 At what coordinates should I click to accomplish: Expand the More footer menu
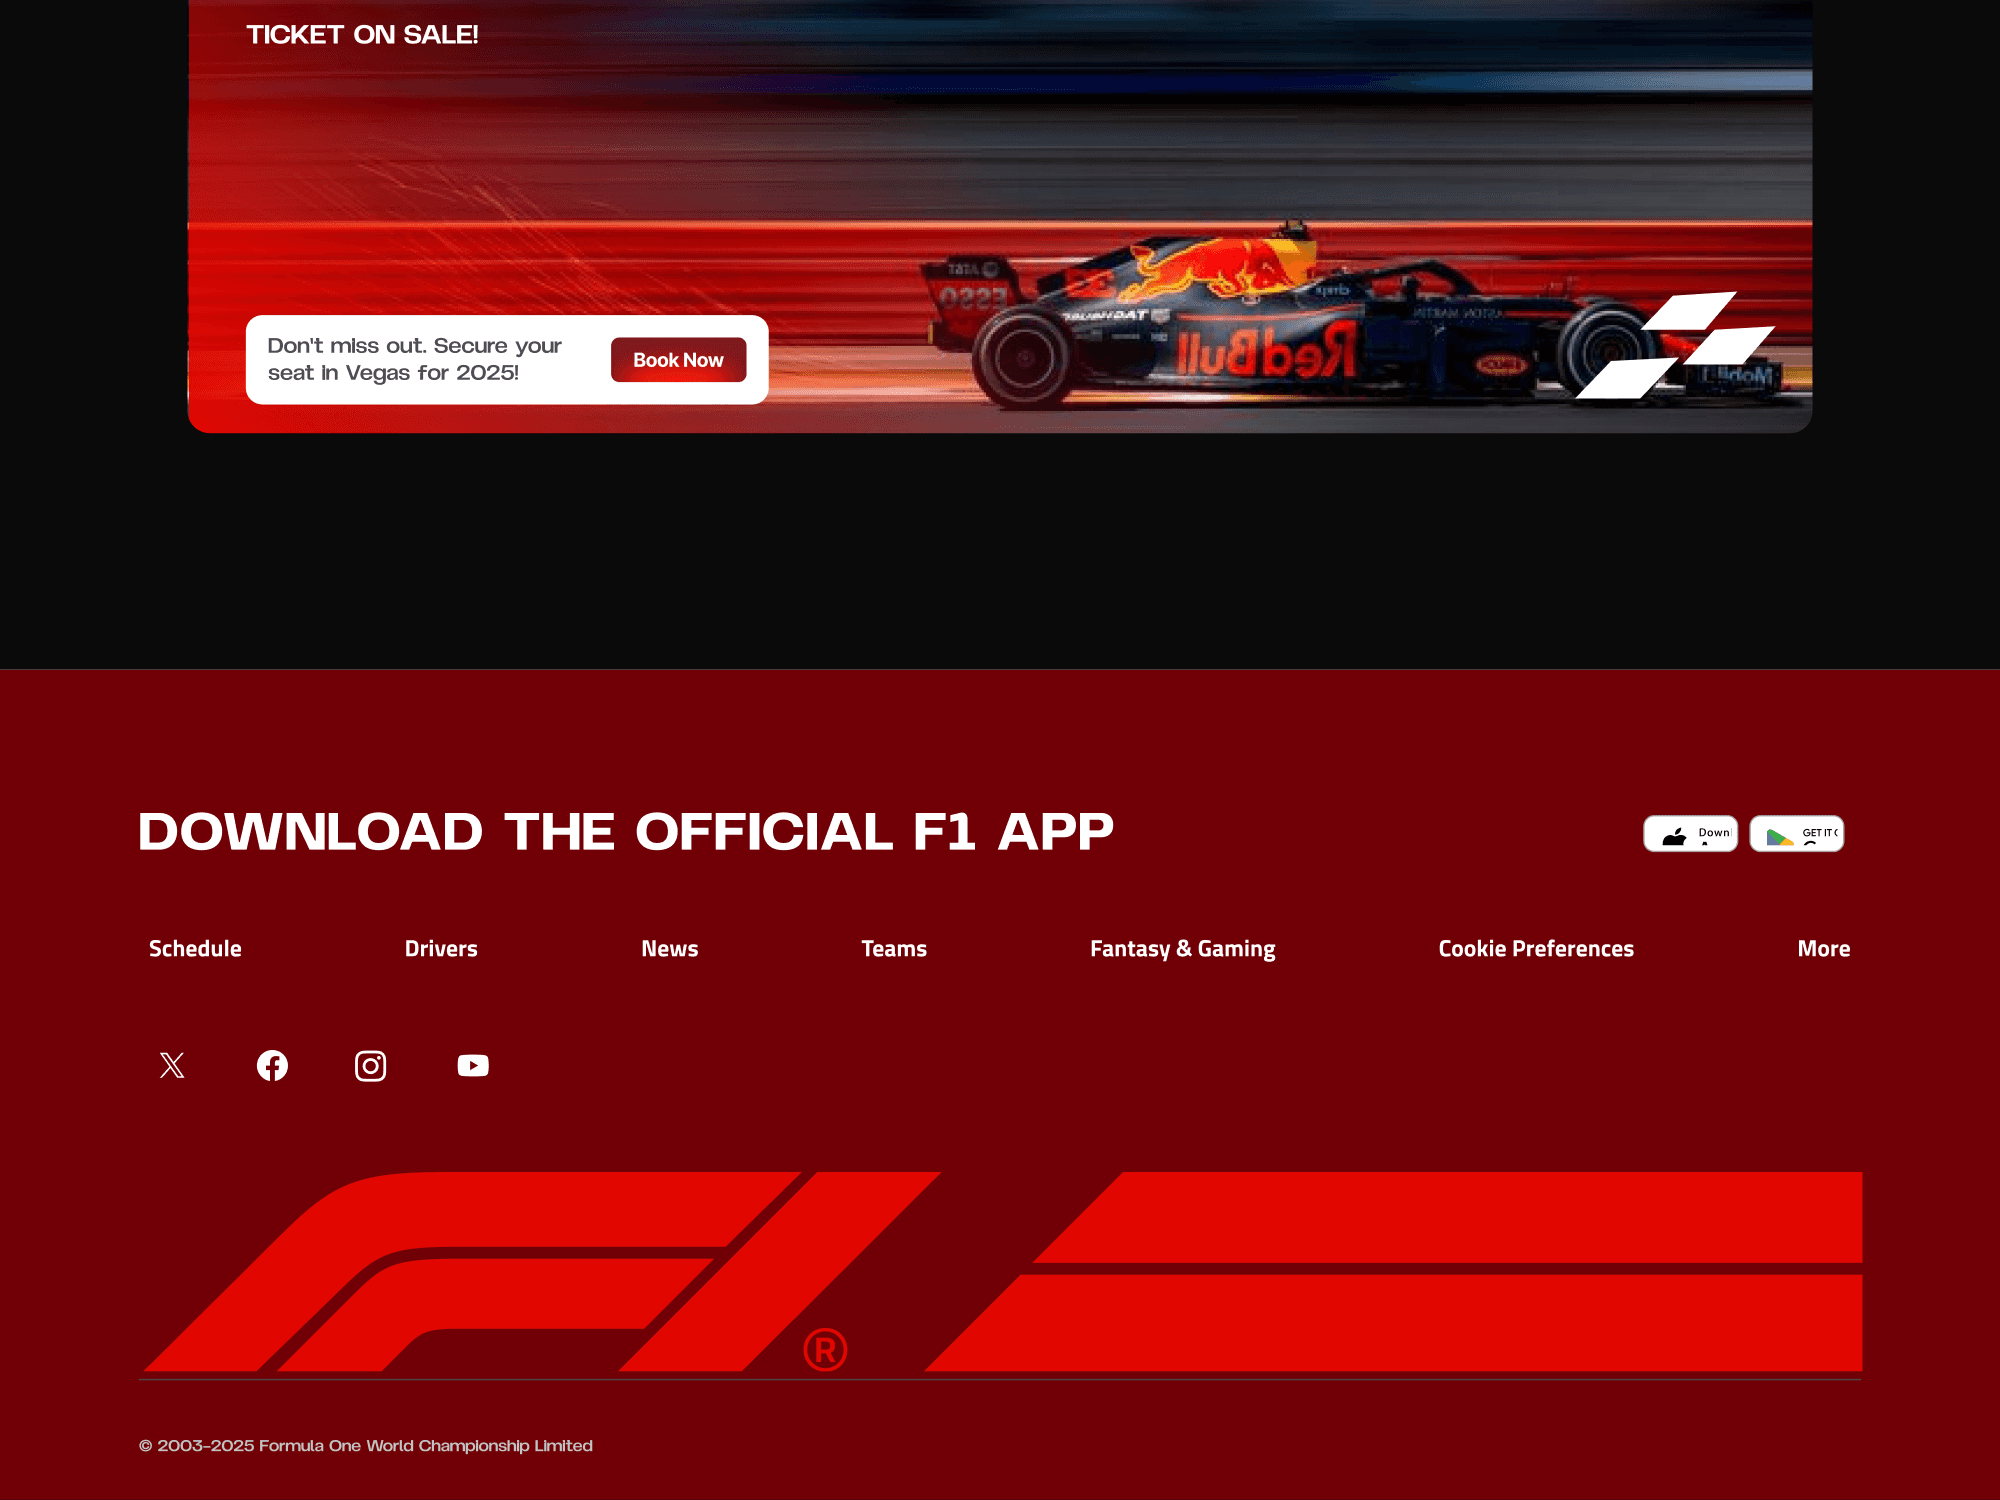coord(1823,948)
